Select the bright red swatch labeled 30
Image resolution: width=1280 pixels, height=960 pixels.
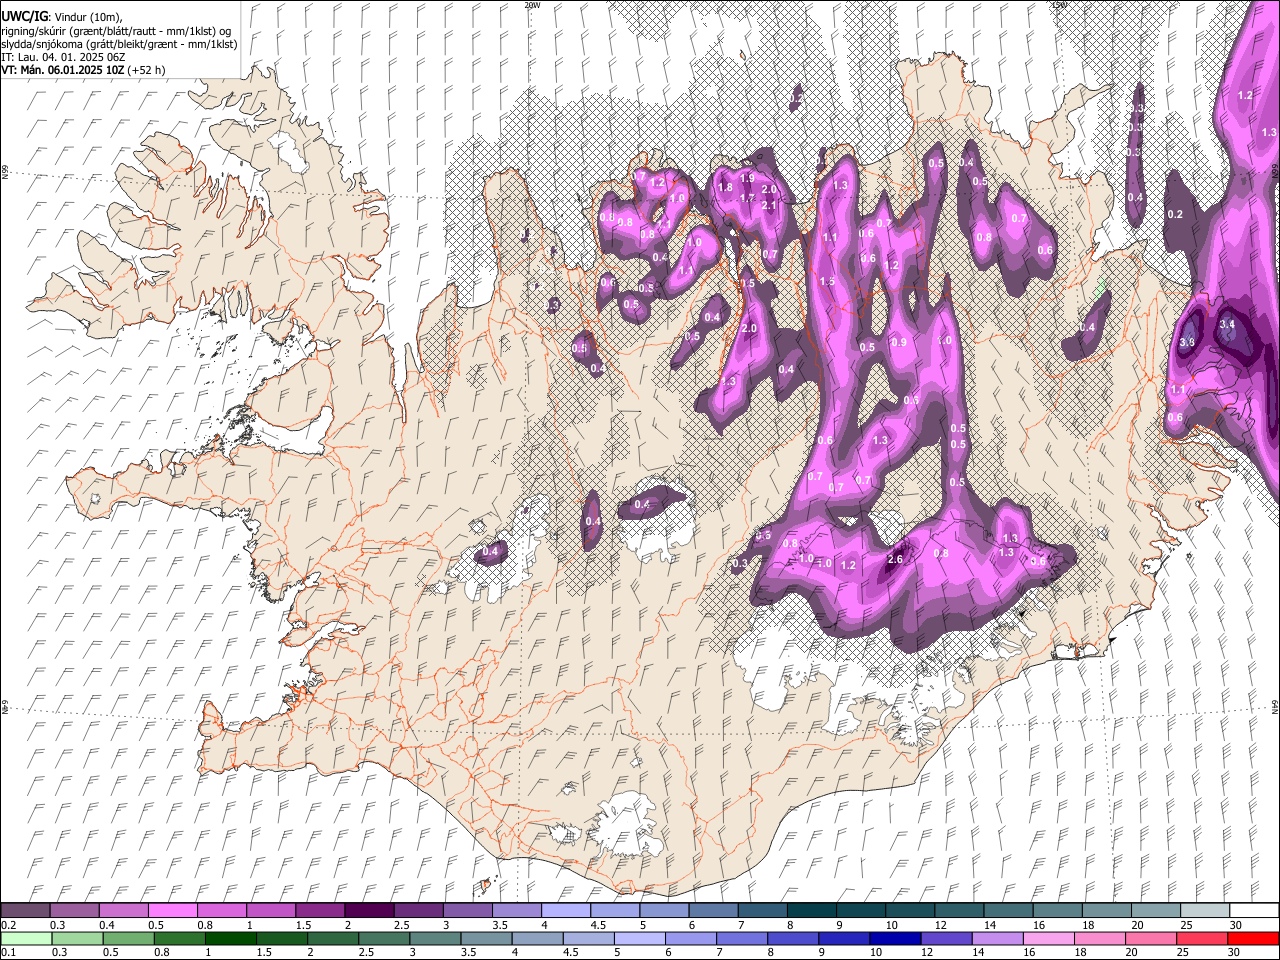point(1252,939)
